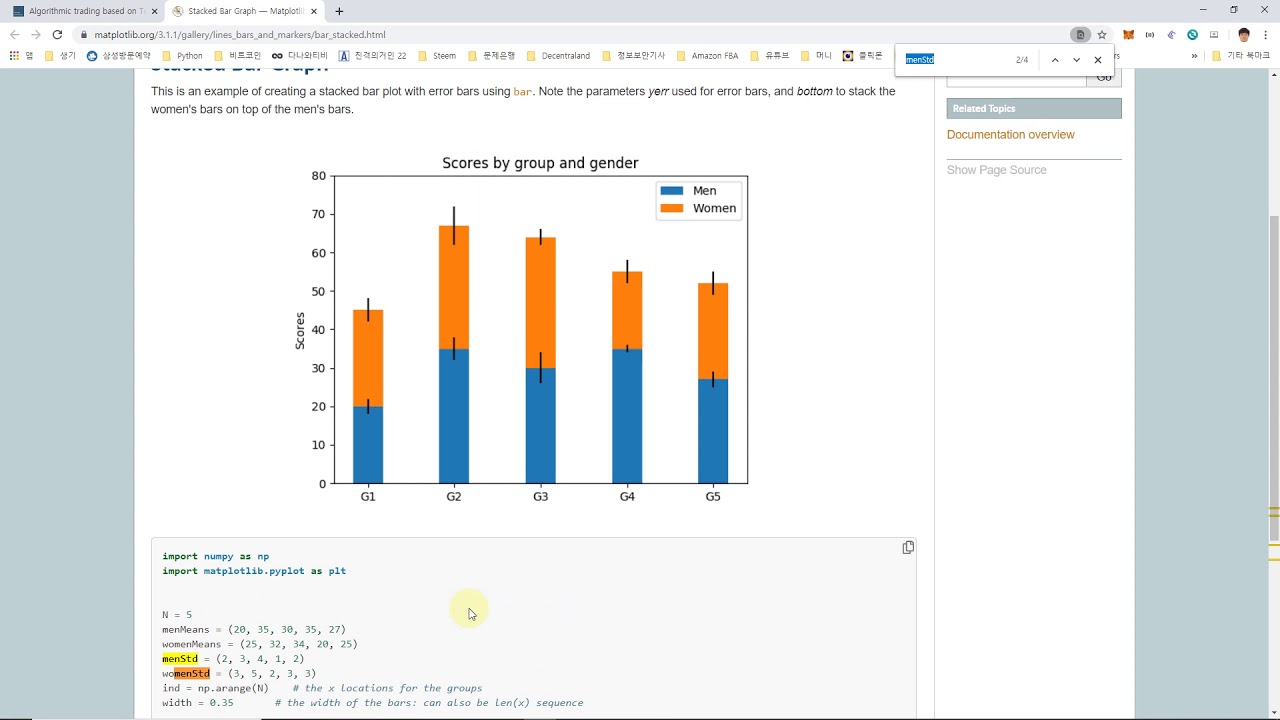Click the Men legend blue swatch
The image size is (1280, 720).
pos(671,191)
